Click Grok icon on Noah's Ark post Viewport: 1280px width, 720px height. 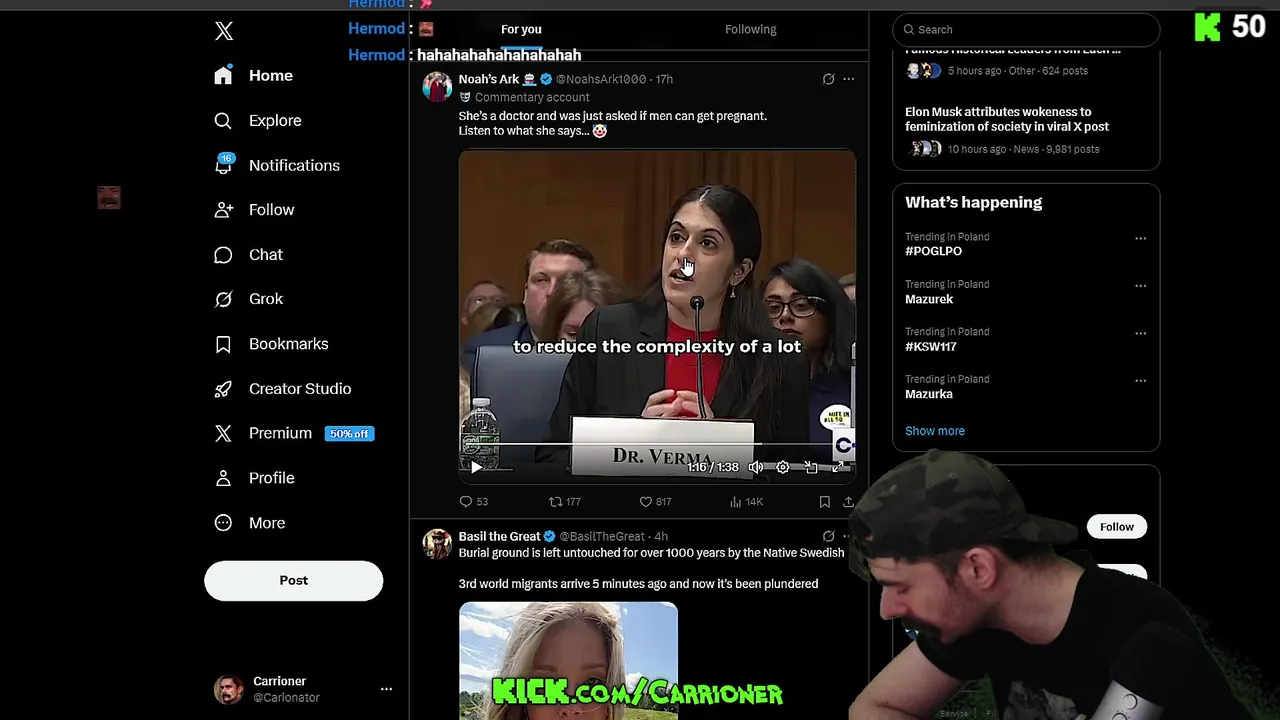coord(828,79)
